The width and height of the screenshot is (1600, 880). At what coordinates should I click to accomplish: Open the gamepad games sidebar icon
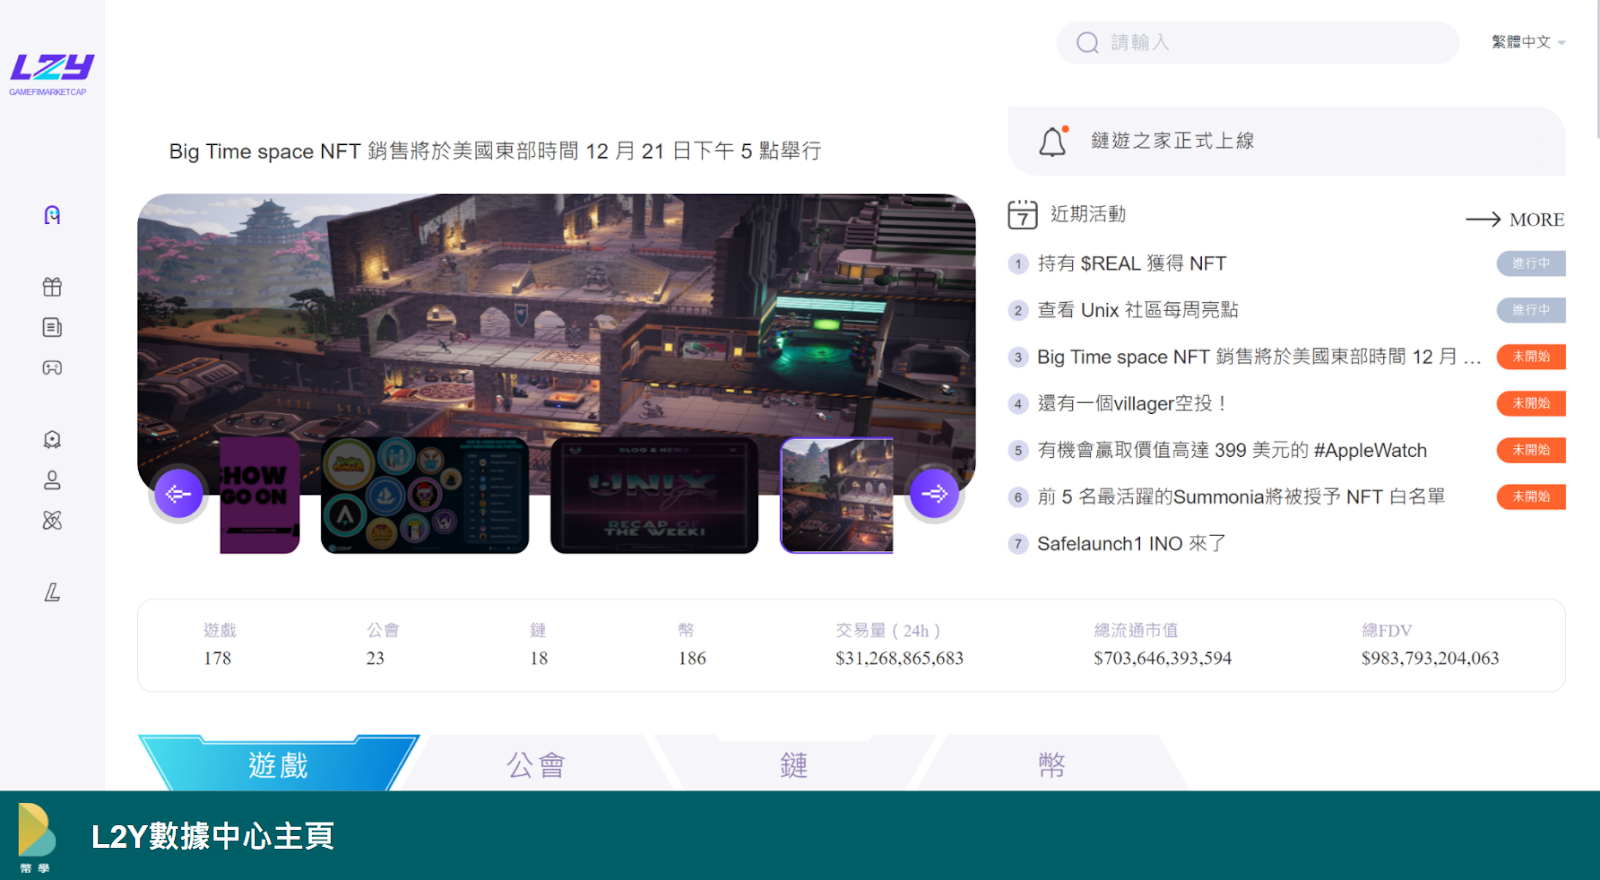[52, 368]
